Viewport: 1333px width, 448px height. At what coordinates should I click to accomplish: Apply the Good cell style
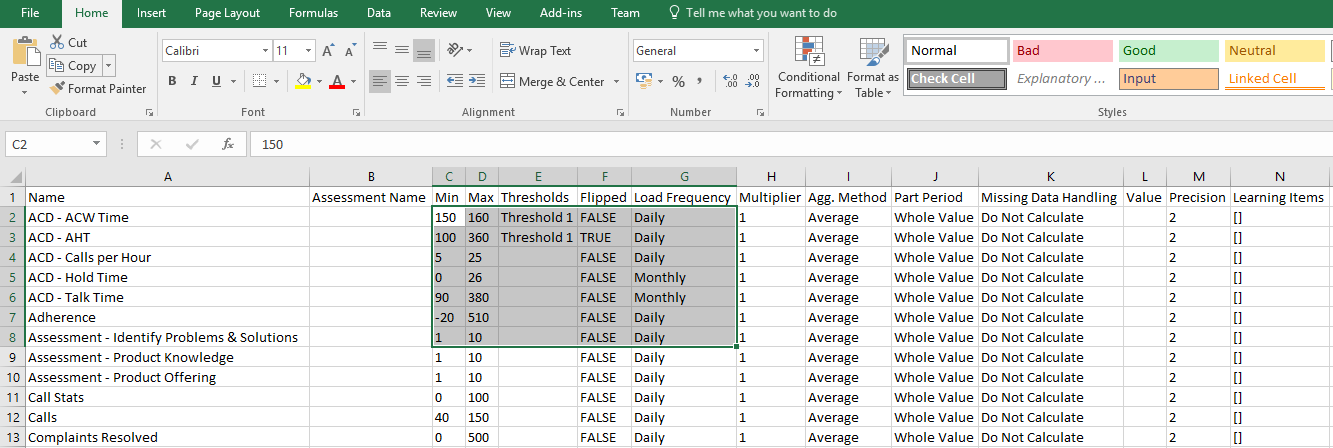[1168, 51]
